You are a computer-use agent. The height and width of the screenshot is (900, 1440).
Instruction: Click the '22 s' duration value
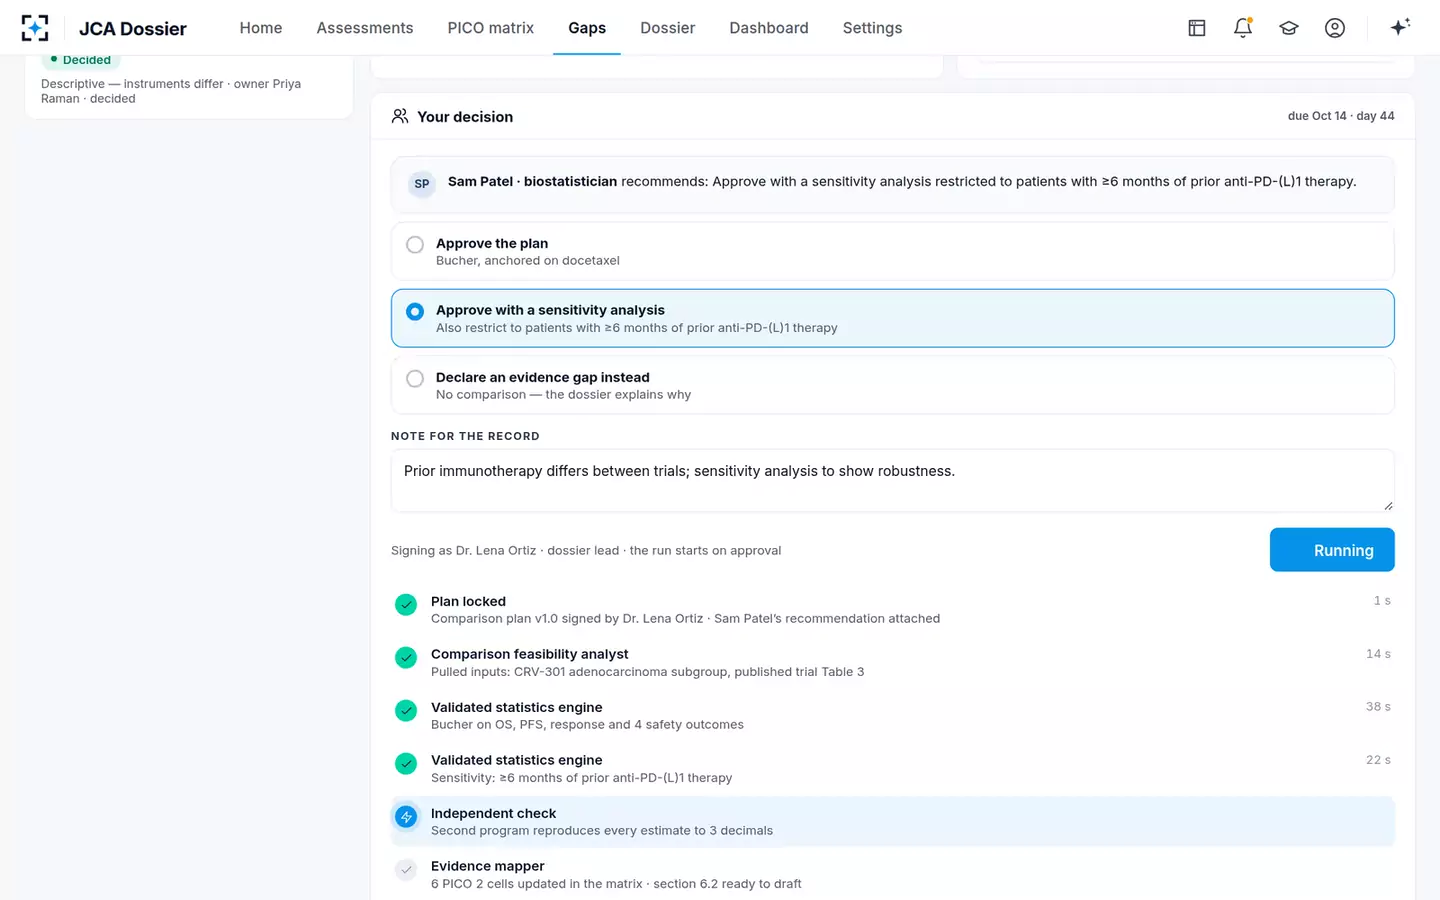(1378, 760)
